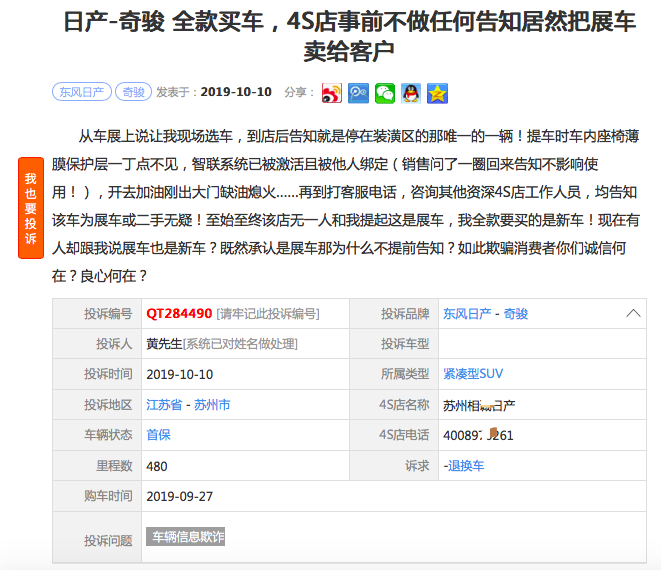Click the 退换车 demand link
Image resolution: width=661 pixels, height=570 pixels.
tap(465, 466)
